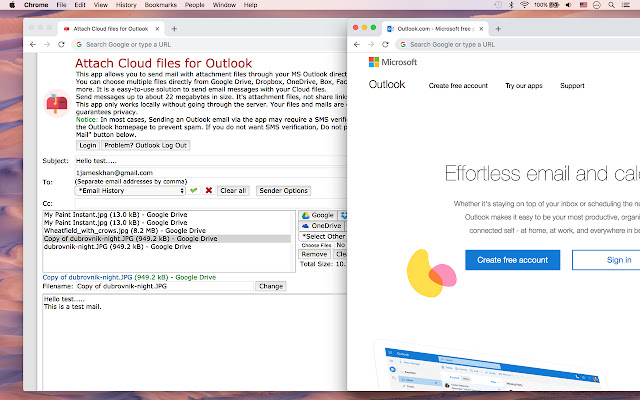Open the Notification Center icon
The height and width of the screenshot is (400, 640).
pos(626,5)
